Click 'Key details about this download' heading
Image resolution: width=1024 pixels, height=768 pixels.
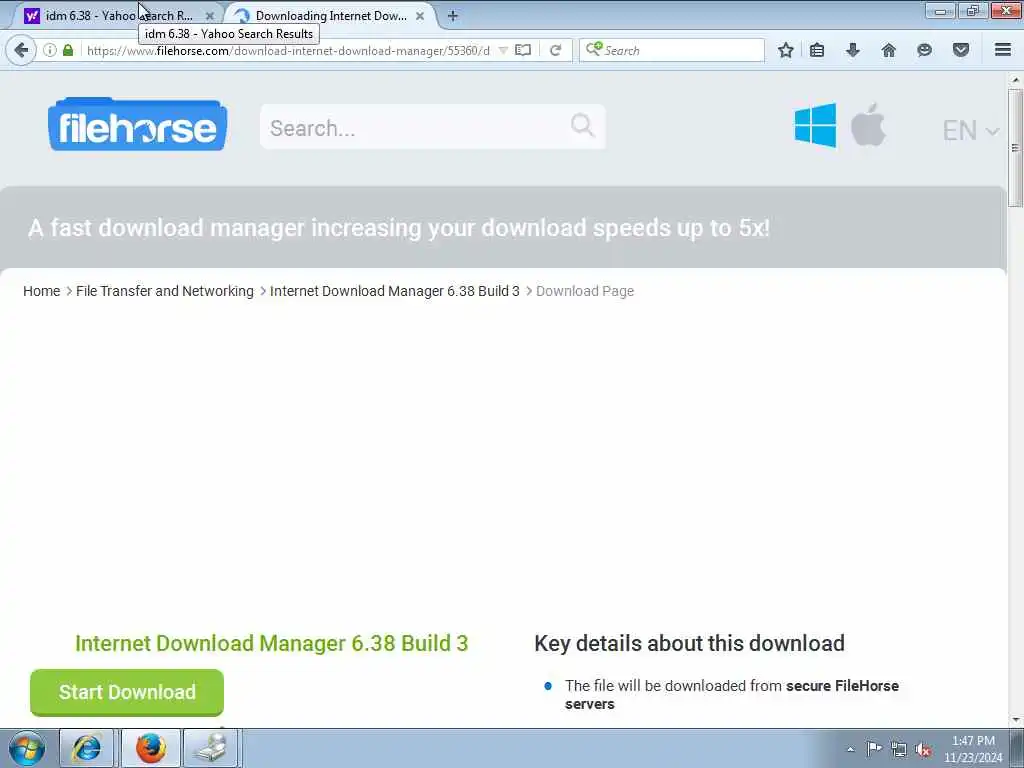pyautogui.click(x=689, y=643)
